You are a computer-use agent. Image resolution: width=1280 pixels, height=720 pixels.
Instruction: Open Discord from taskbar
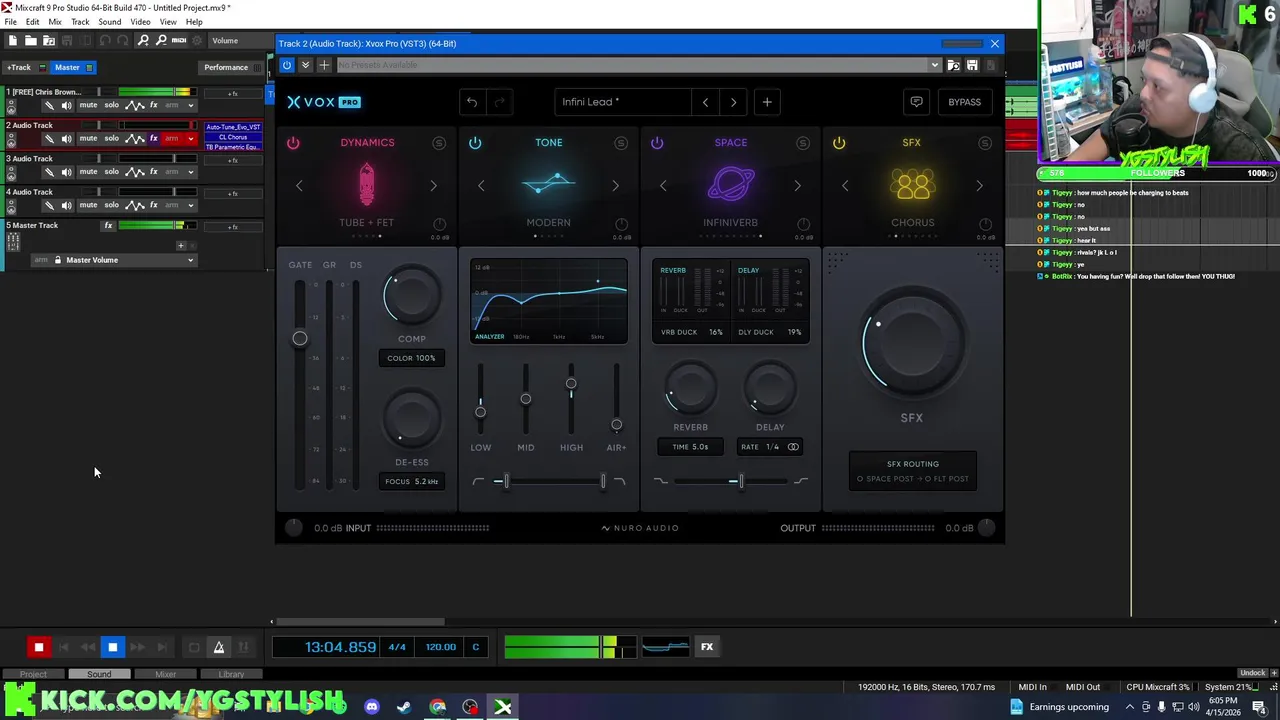click(372, 707)
